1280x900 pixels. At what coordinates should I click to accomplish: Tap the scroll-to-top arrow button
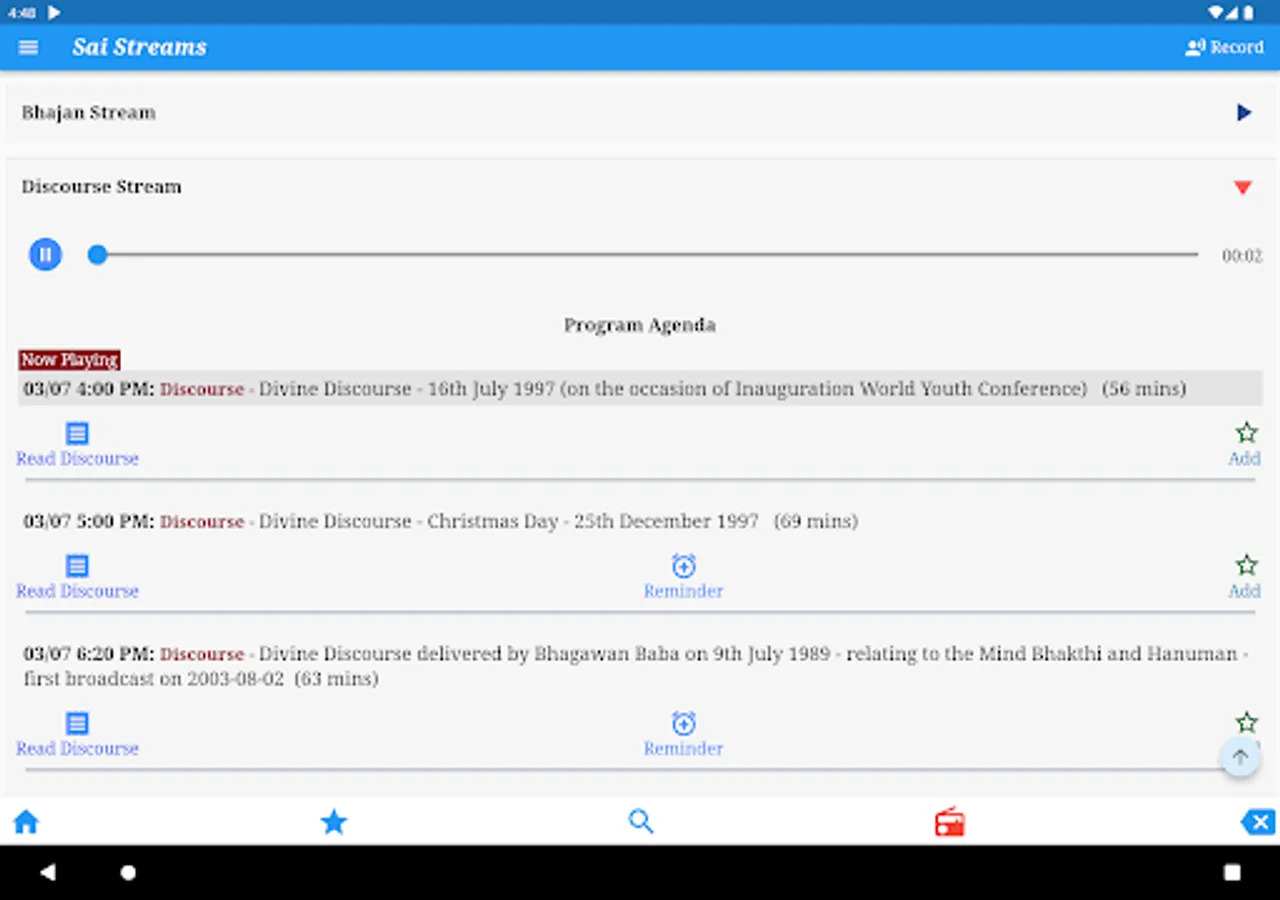(x=1240, y=757)
